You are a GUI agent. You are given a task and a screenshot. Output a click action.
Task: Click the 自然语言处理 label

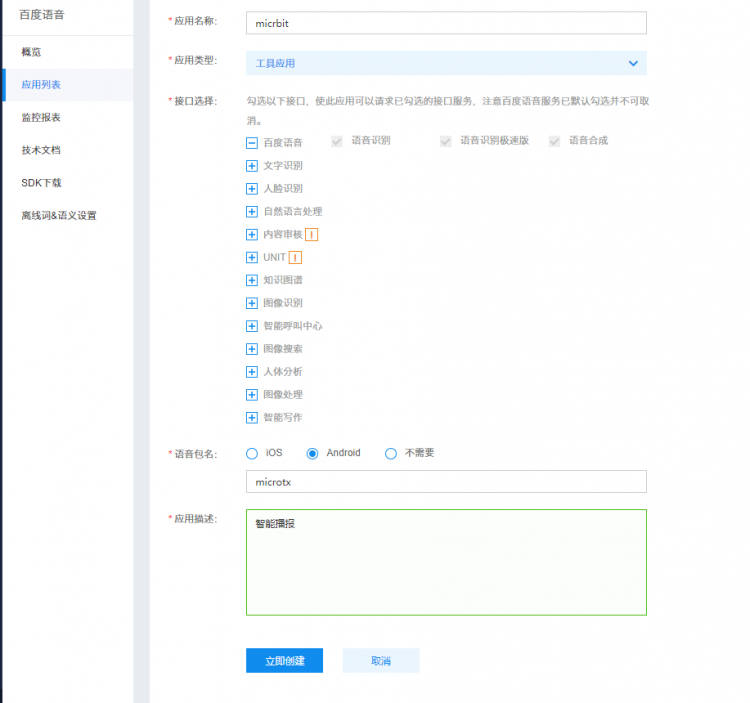(x=293, y=211)
